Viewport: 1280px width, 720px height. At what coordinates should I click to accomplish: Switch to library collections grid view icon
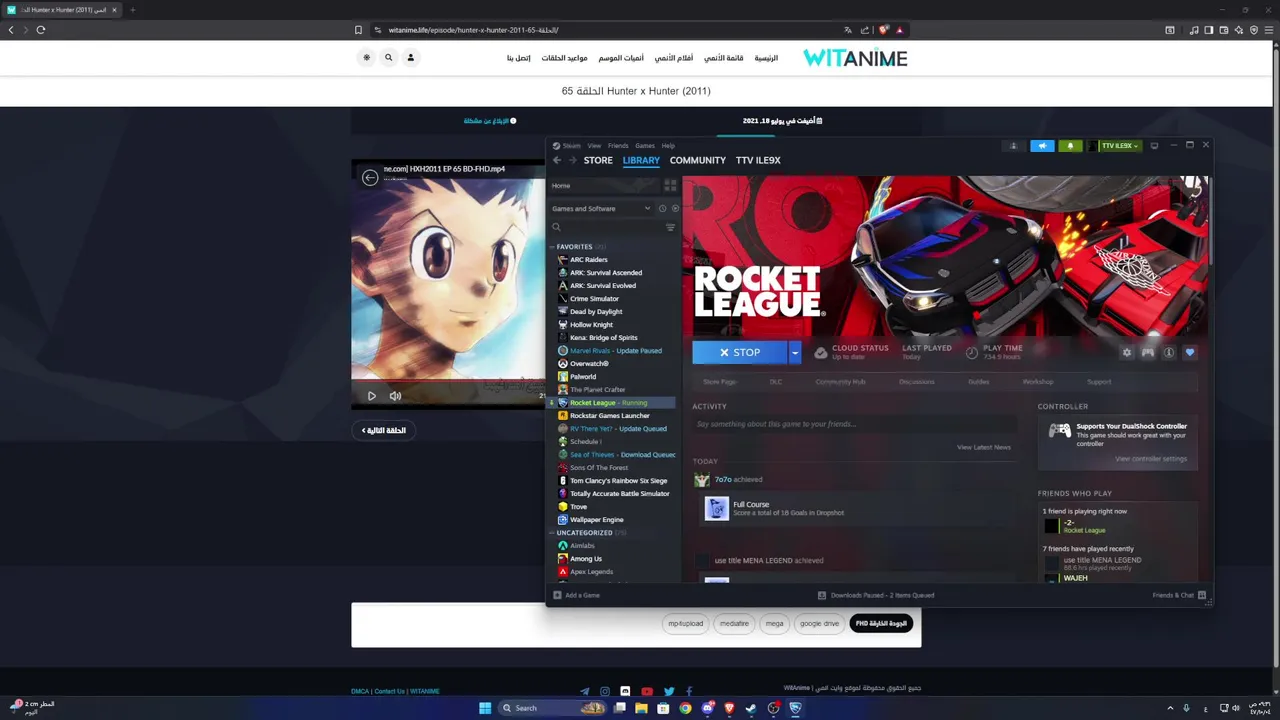(x=670, y=186)
